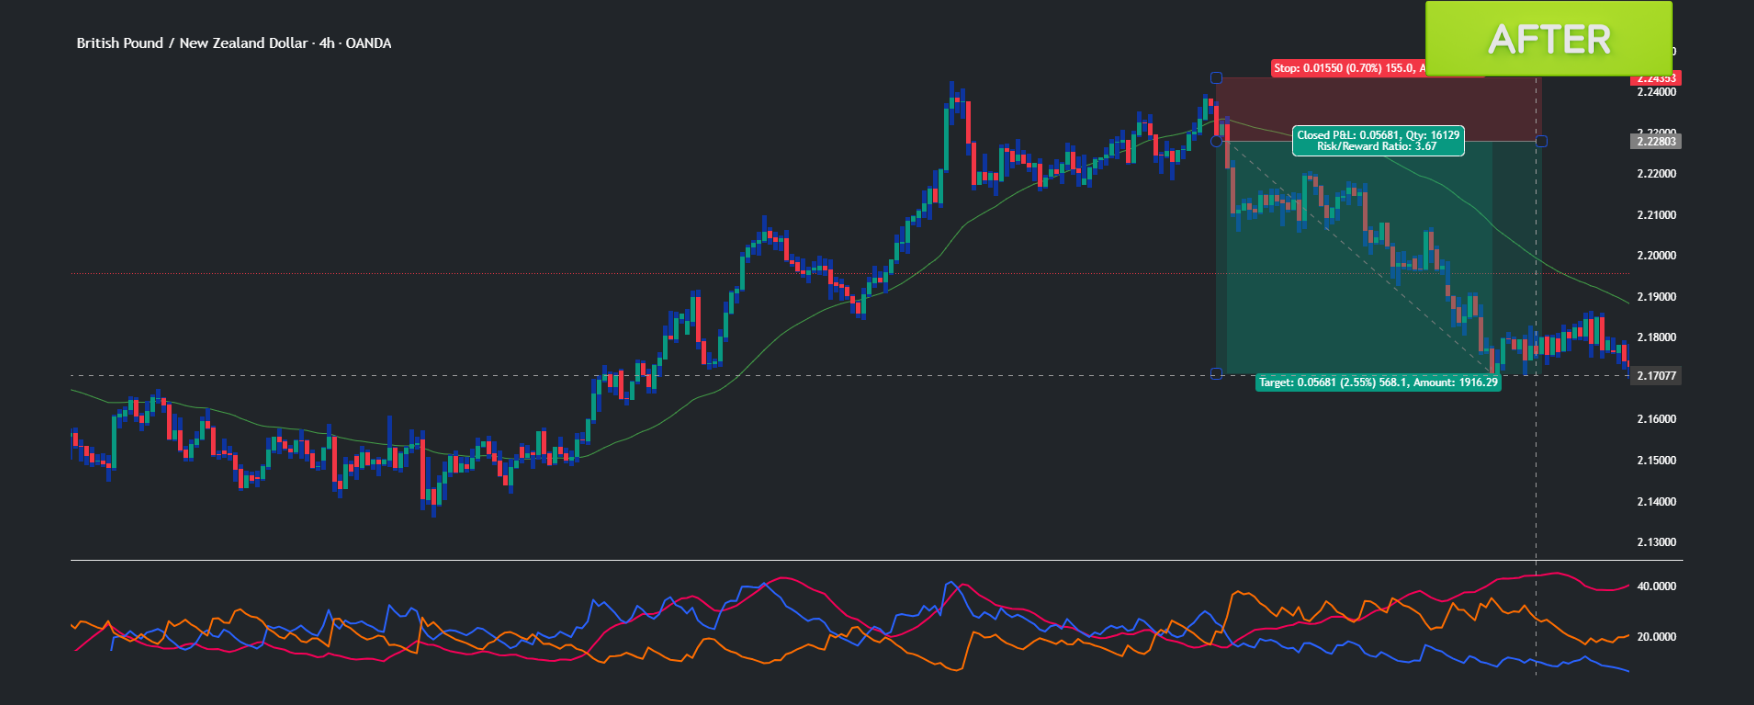The width and height of the screenshot is (1754, 705).
Task: Grab the top-left square handle of the stop zone
Action: pyautogui.click(x=1216, y=77)
